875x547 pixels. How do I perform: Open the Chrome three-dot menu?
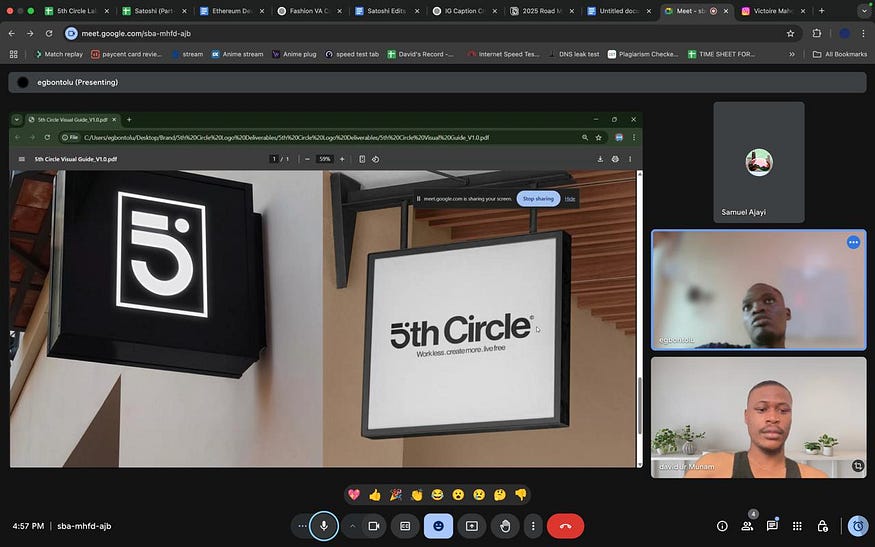coord(863,33)
